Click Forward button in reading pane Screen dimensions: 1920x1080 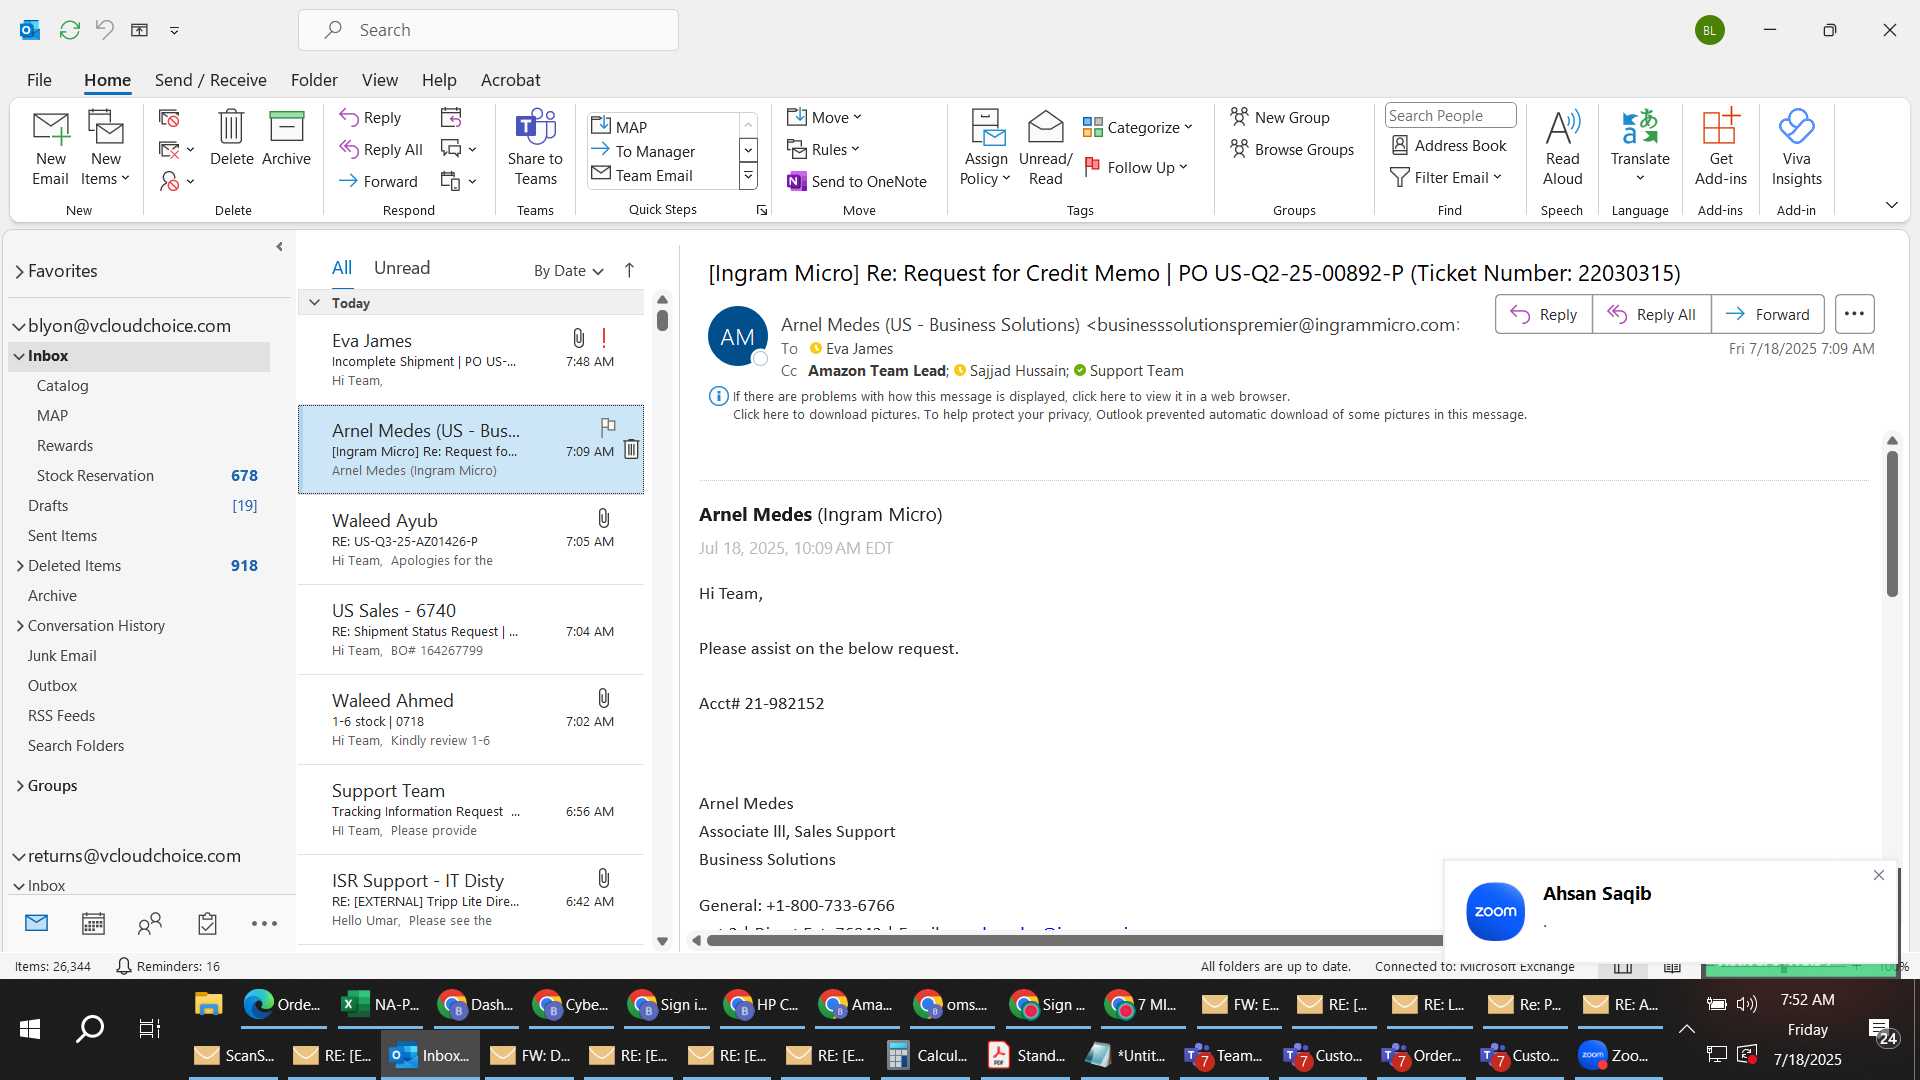1767,314
